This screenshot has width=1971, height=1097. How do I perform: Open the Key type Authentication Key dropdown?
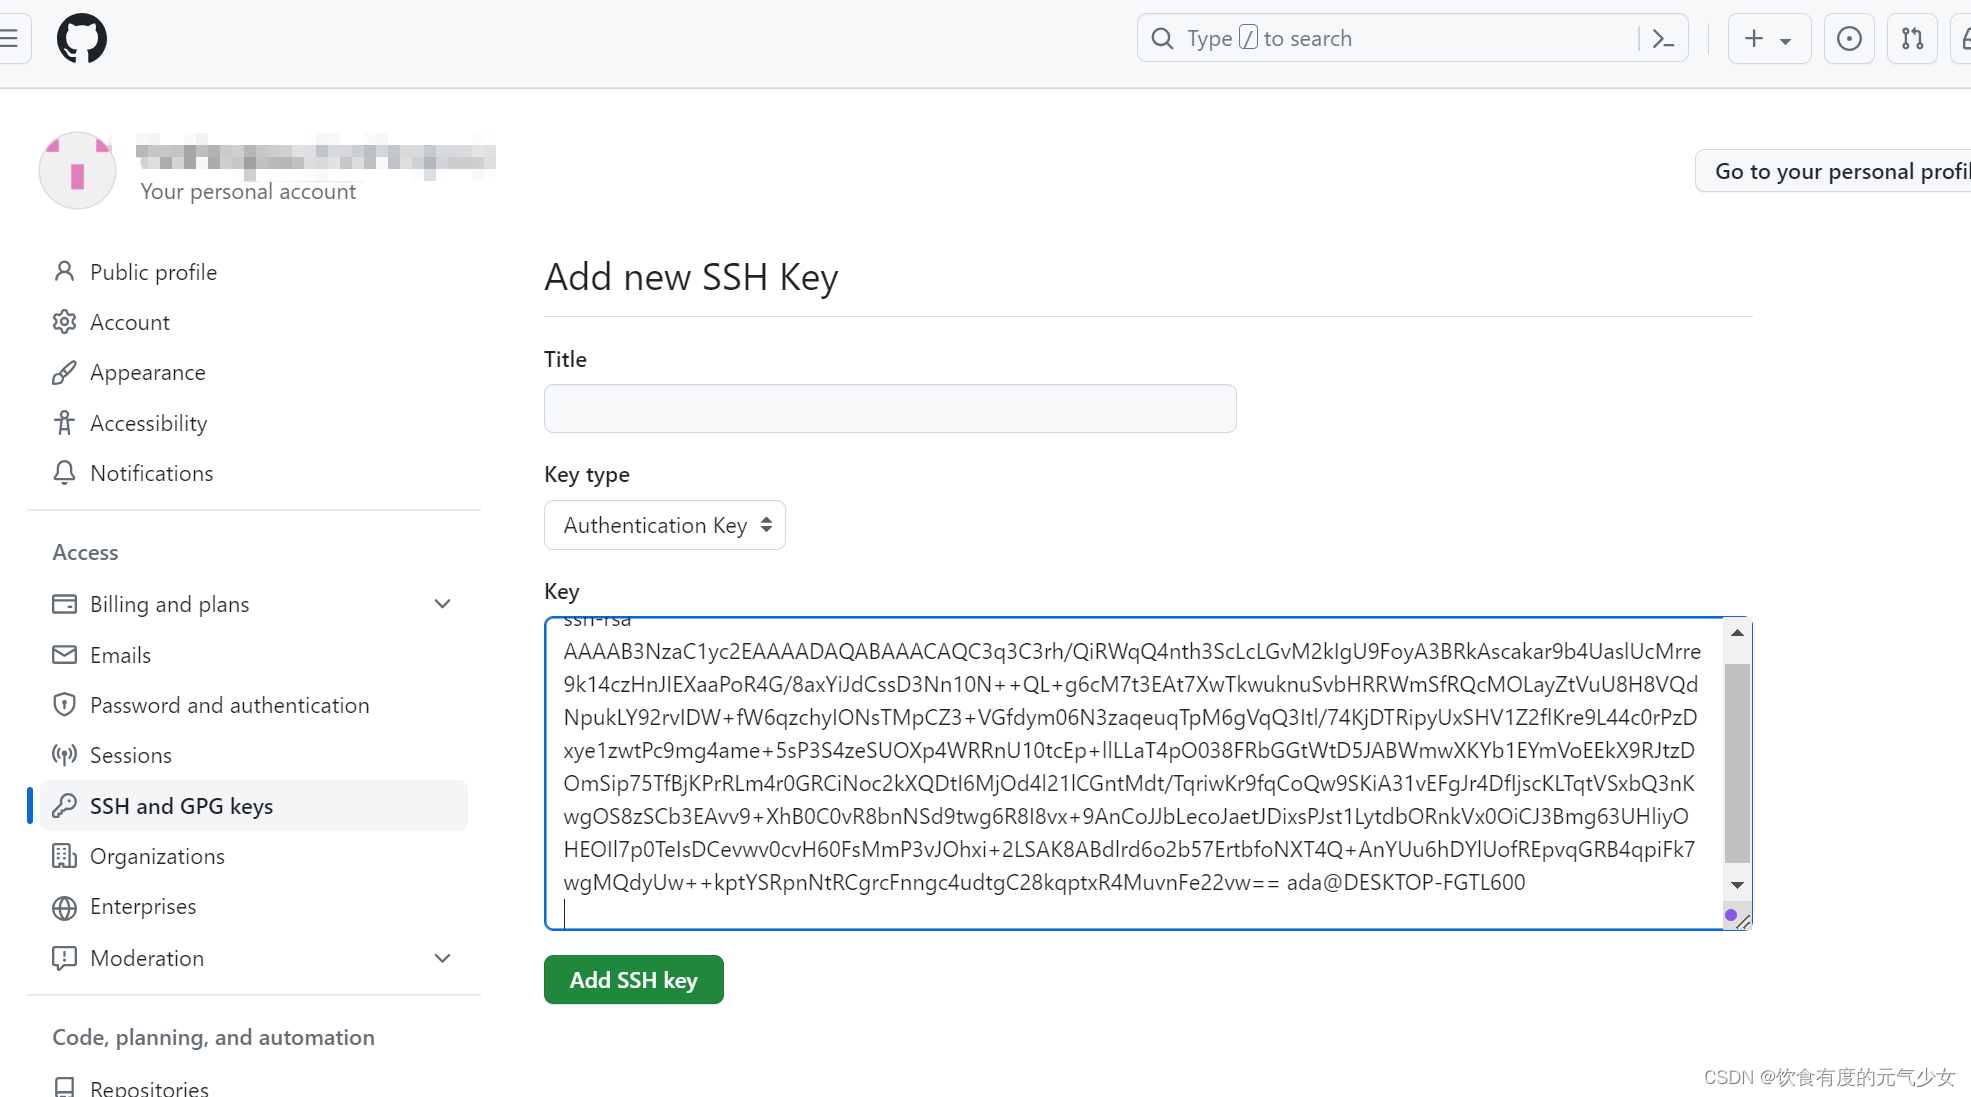click(x=665, y=525)
